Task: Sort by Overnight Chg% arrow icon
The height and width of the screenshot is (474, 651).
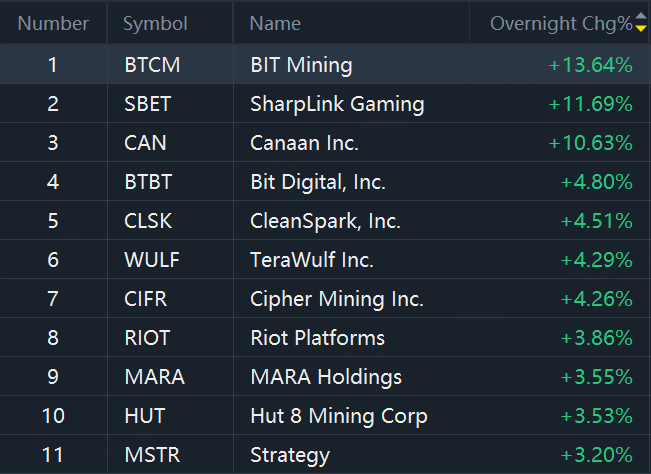Action: 641,22
